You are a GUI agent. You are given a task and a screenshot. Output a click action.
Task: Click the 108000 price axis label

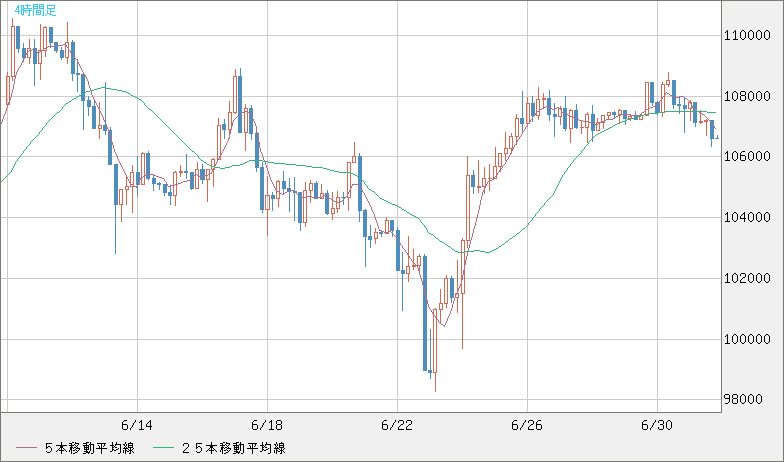pos(747,96)
